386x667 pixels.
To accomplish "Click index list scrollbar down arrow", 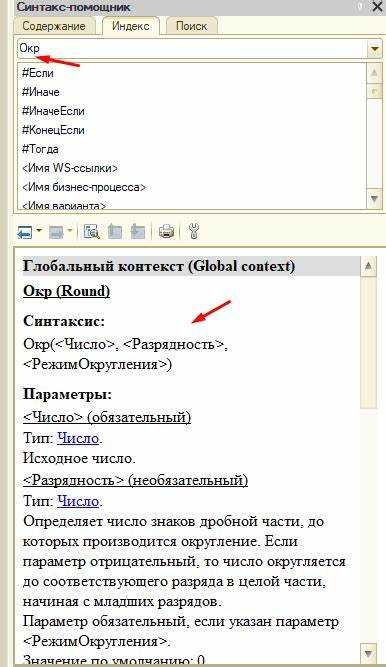I will click(374, 198).
